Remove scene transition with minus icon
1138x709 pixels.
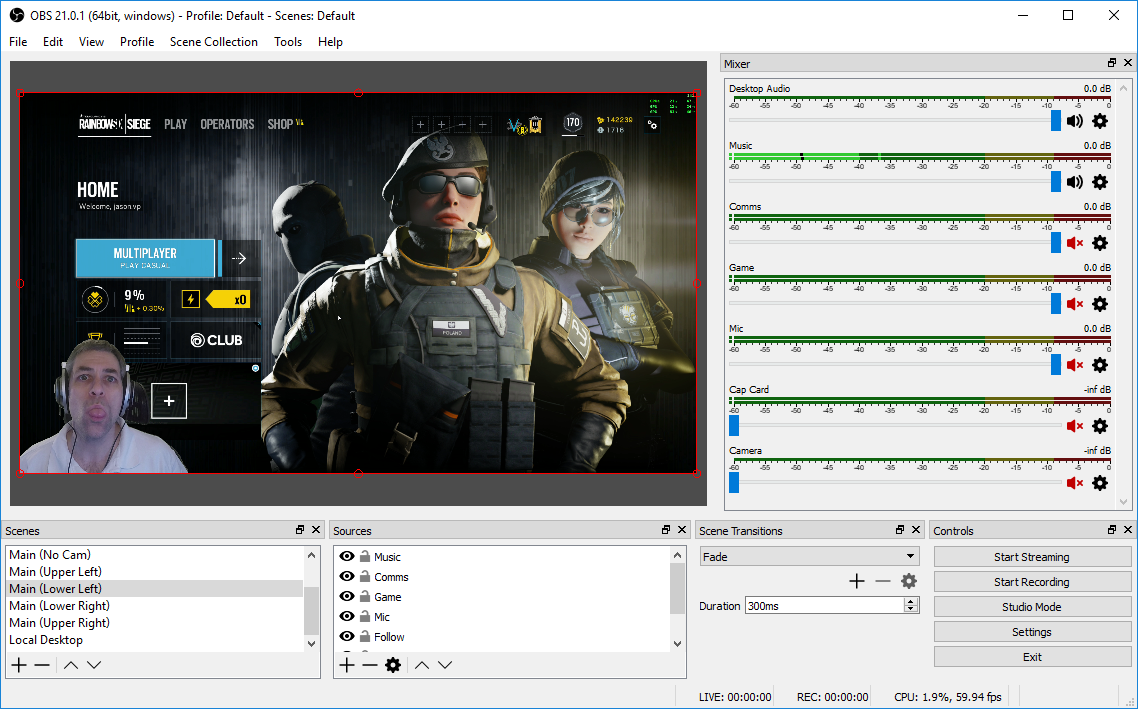(x=883, y=581)
